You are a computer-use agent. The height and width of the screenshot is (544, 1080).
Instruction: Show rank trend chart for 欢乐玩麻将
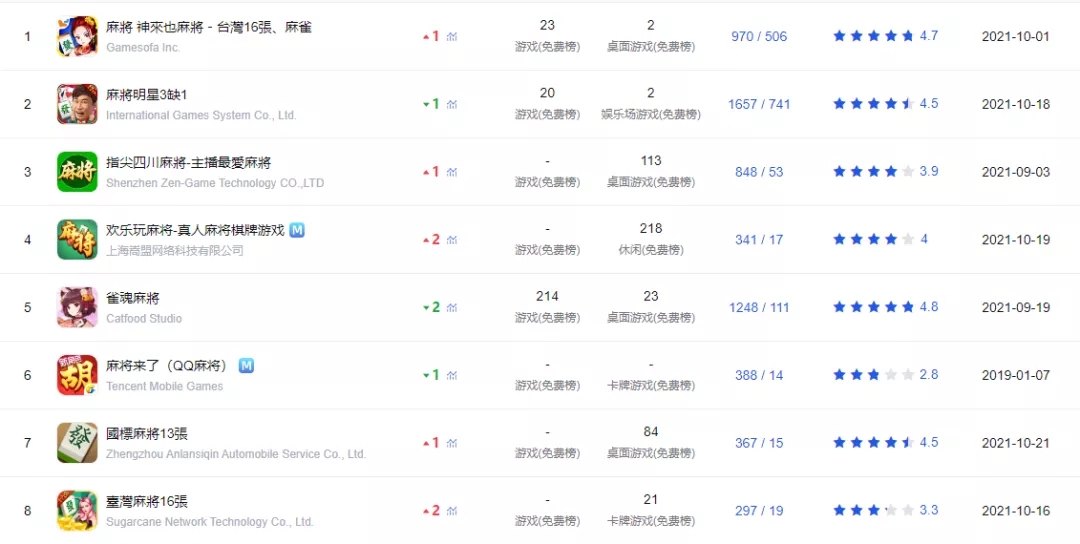coord(452,240)
